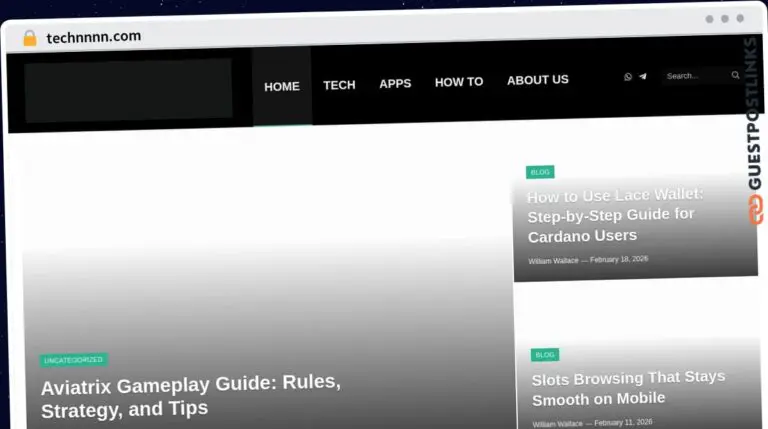Focus the Search input field
The width and height of the screenshot is (768, 429).
(x=695, y=76)
